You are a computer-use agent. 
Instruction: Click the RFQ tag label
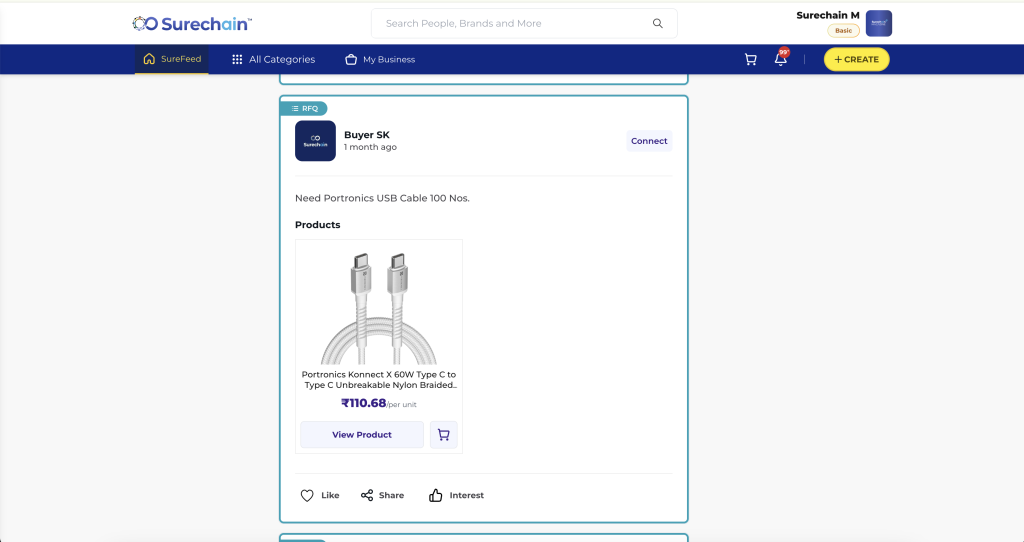click(x=304, y=108)
